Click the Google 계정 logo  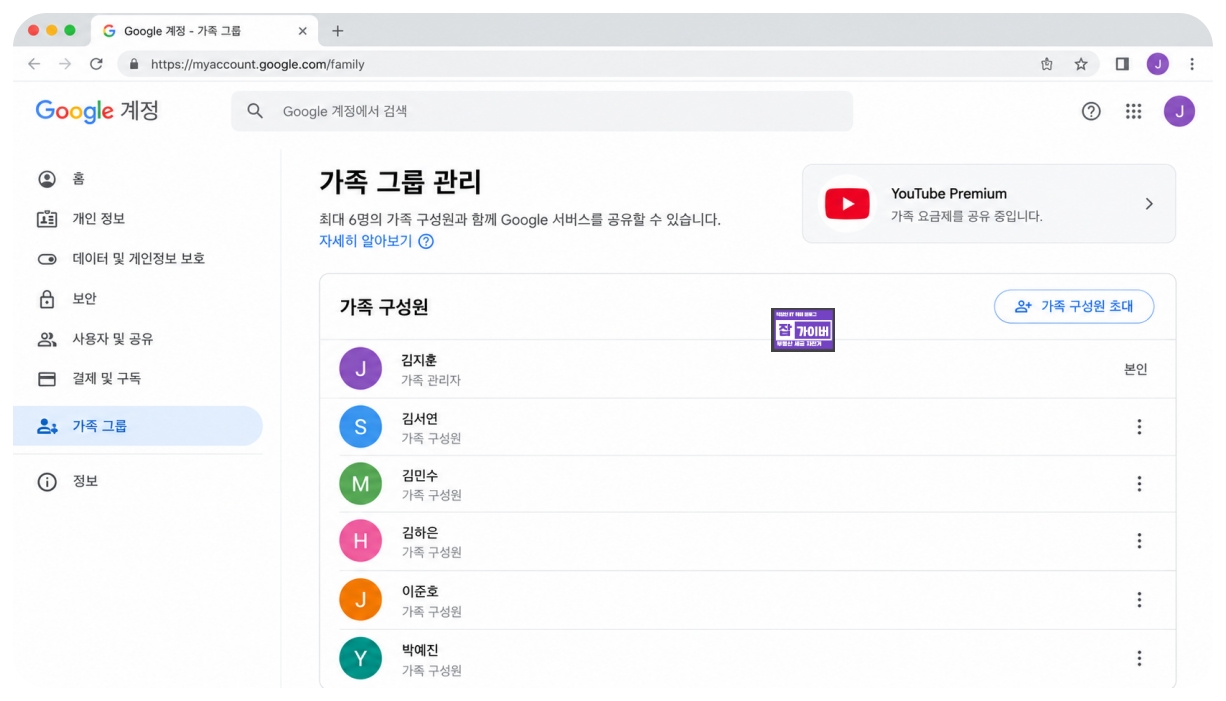pos(97,111)
